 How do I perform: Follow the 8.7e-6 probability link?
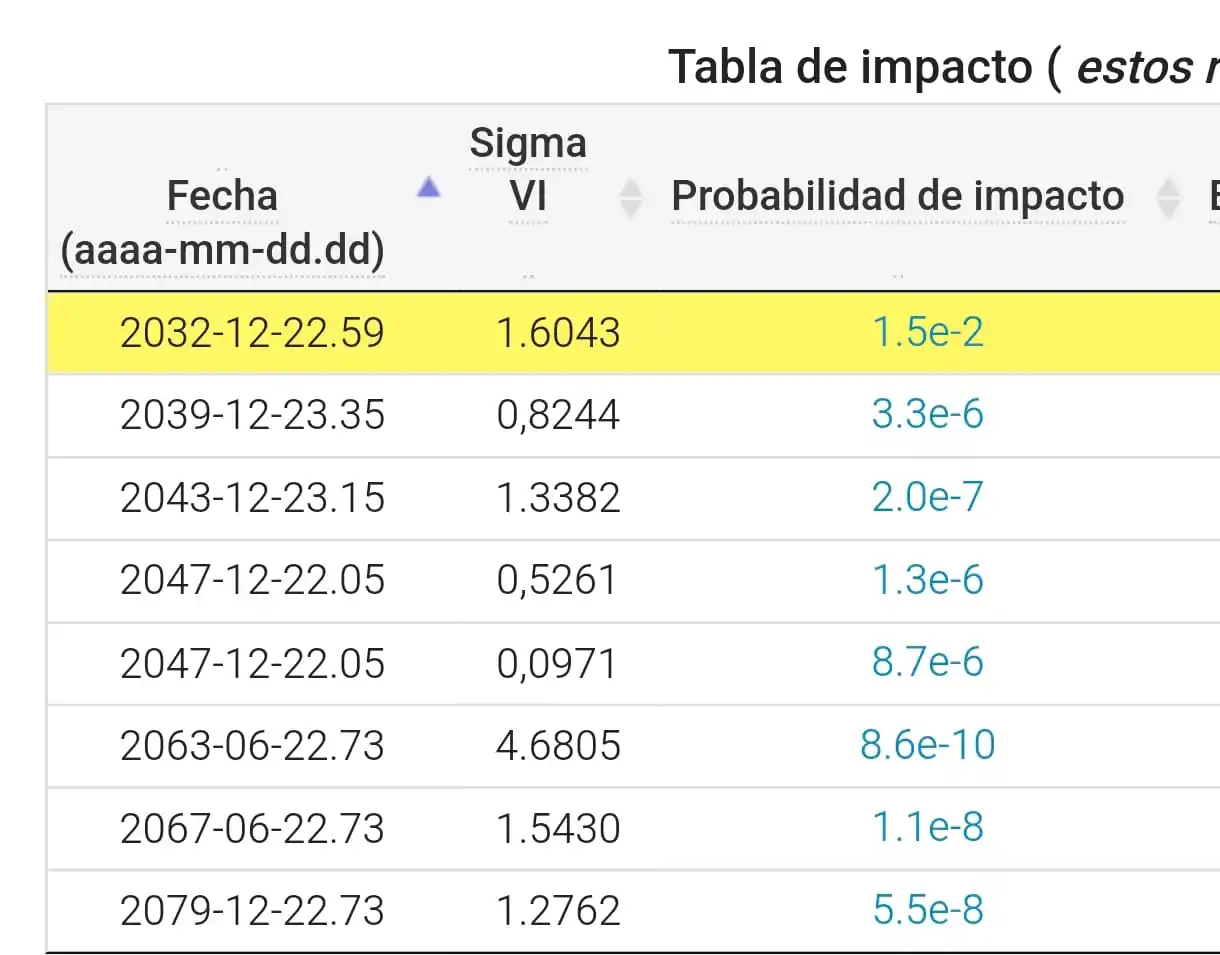click(928, 663)
